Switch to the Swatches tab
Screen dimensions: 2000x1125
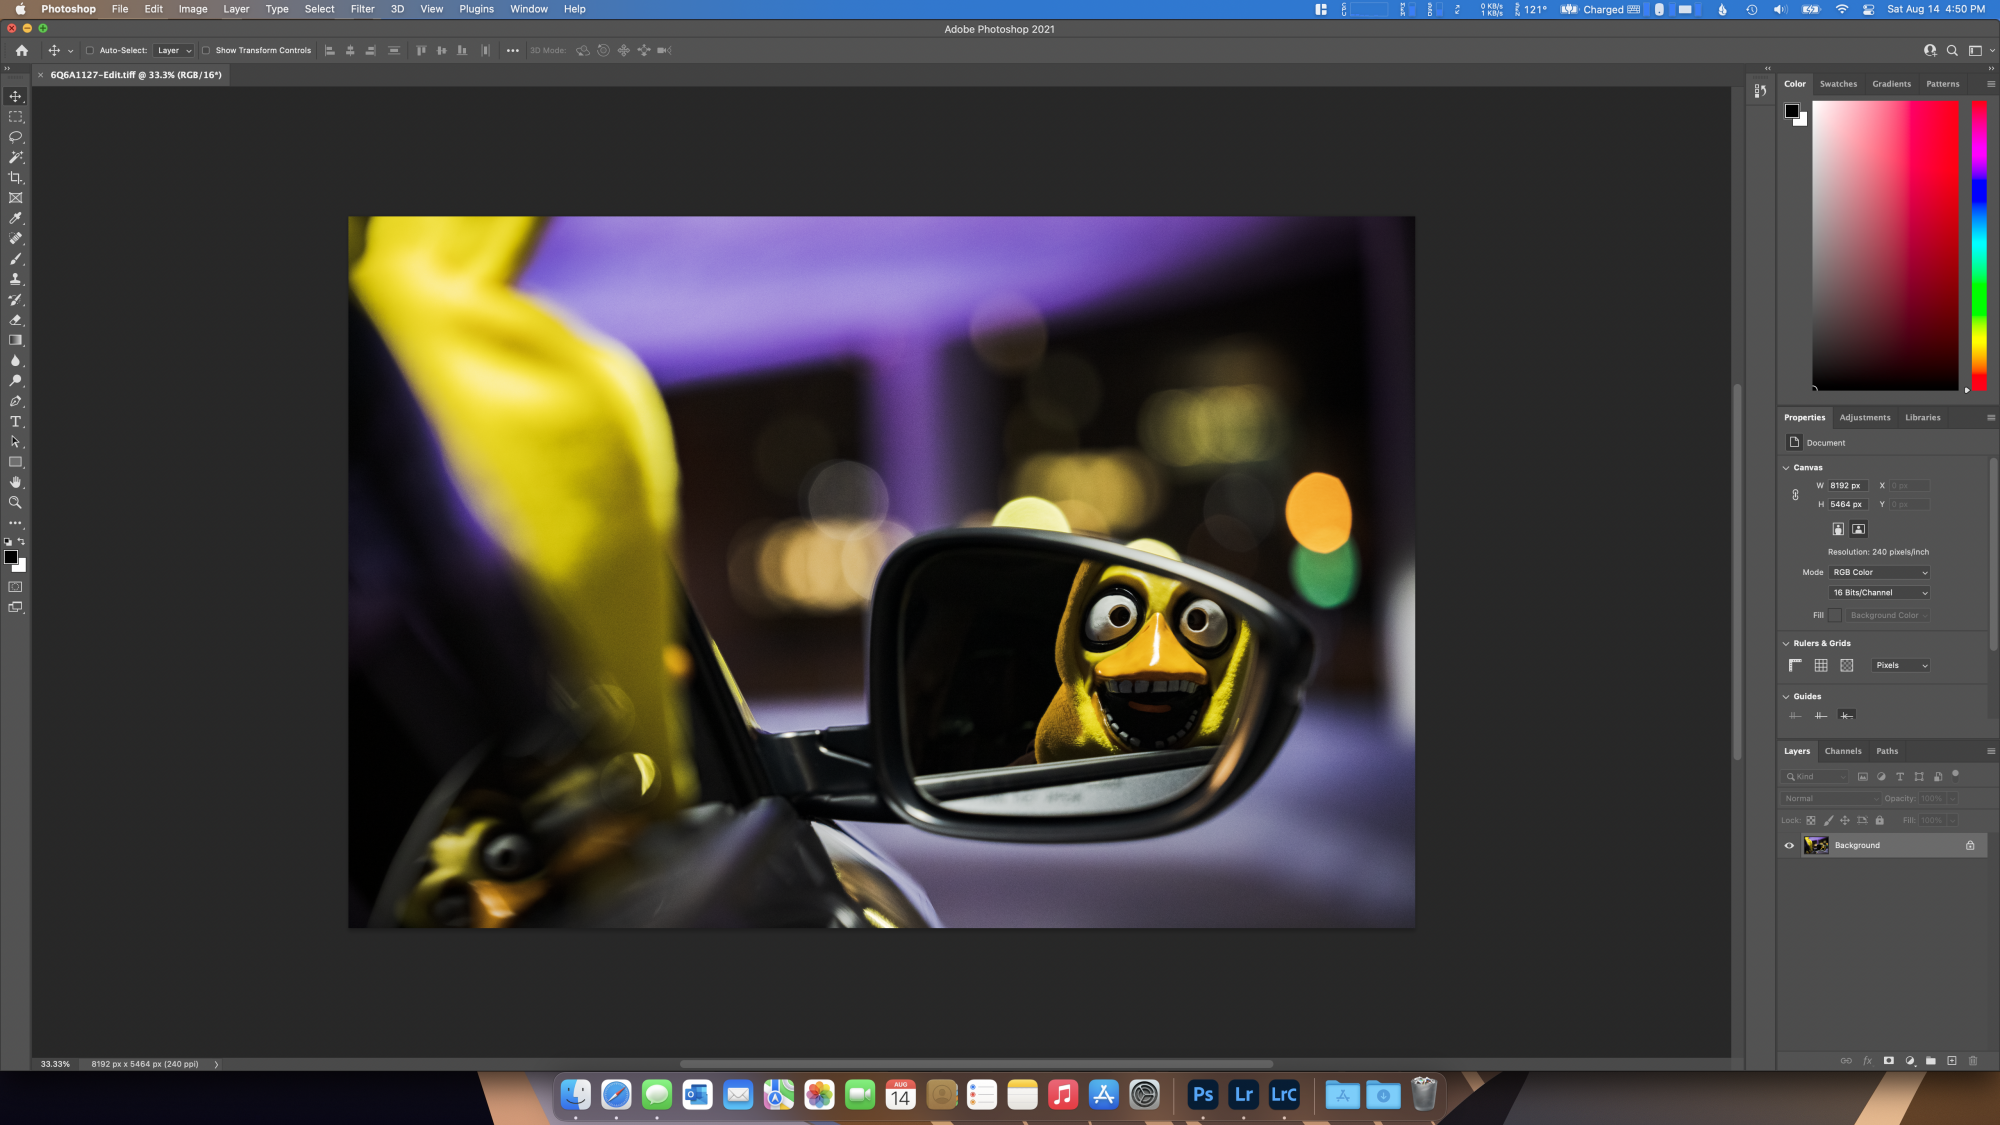1838,84
